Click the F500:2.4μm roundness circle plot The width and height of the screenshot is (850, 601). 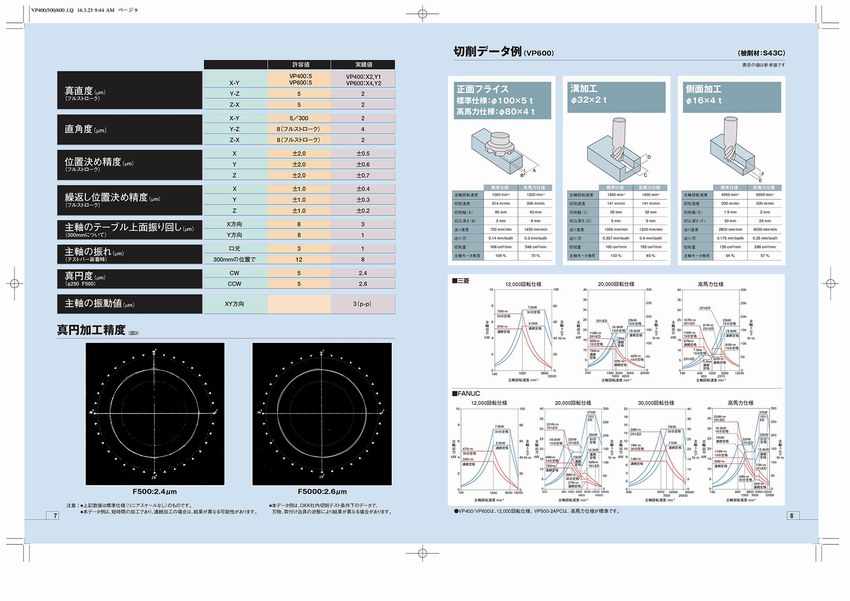tap(155, 413)
